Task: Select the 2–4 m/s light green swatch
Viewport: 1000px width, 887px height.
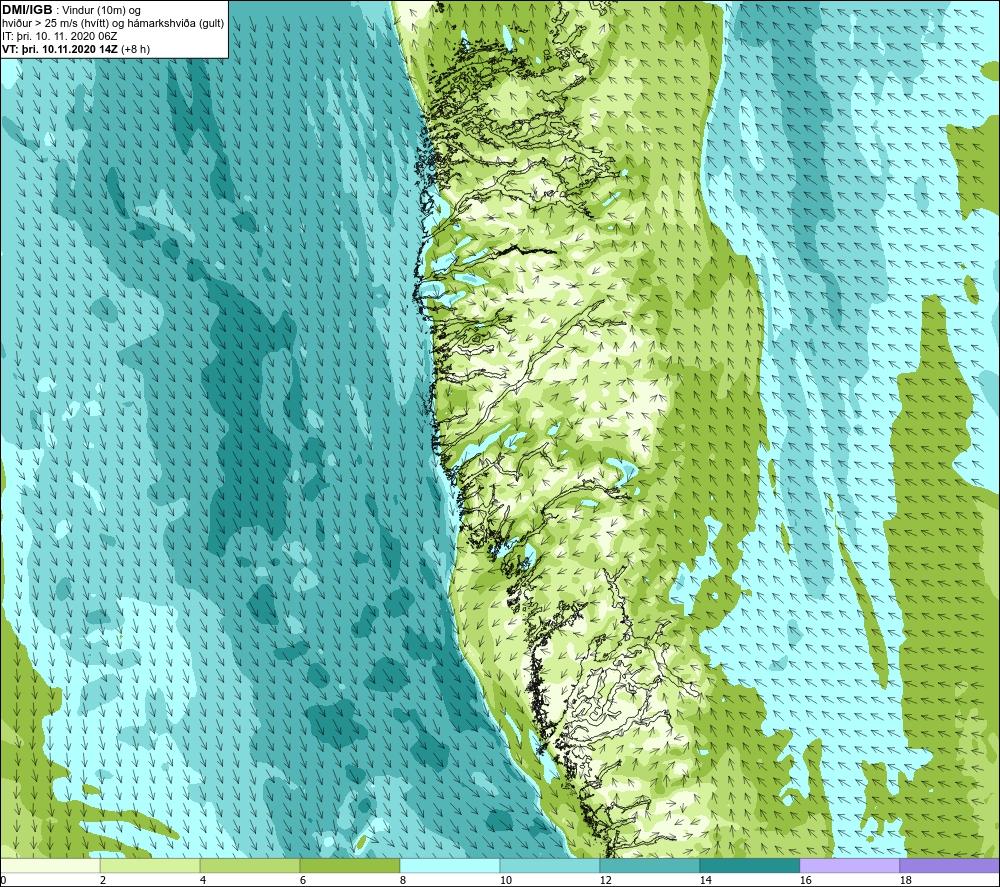Action: pos(150,865)
